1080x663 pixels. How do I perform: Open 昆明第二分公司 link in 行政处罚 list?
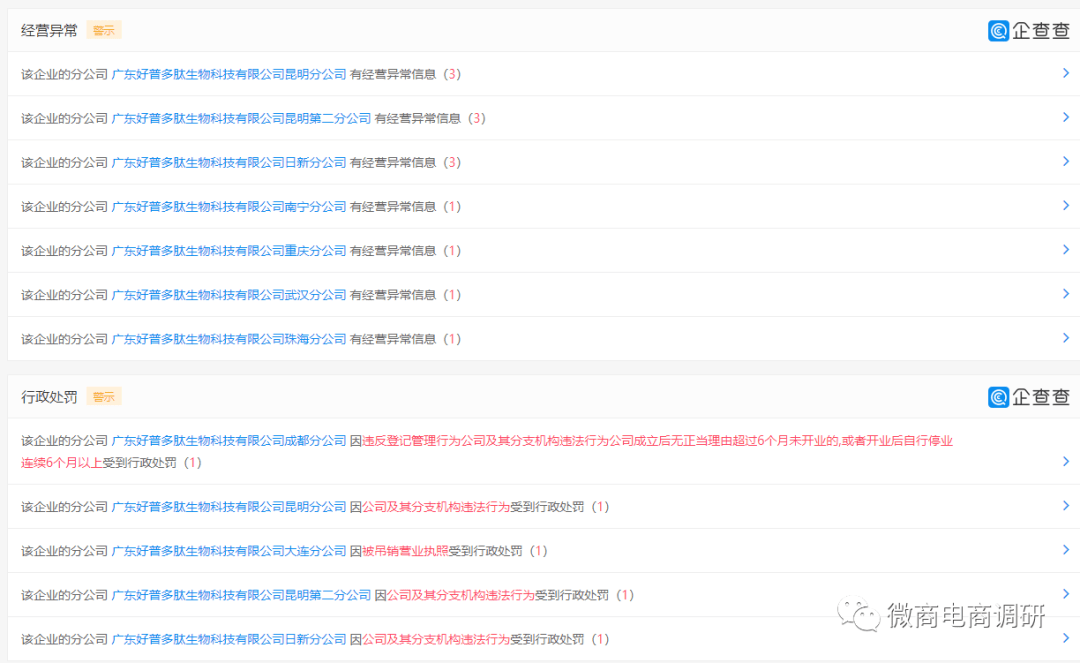point(241,594)
